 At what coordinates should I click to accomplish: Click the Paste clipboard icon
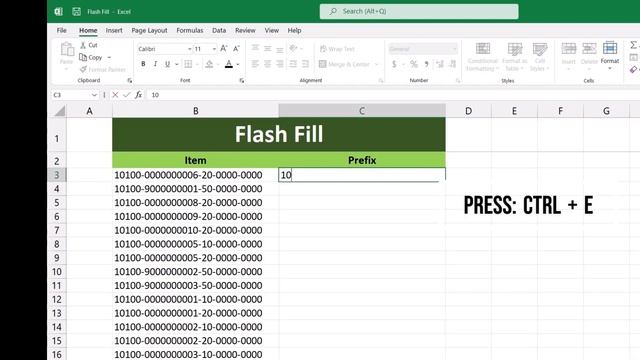[67, 50]
